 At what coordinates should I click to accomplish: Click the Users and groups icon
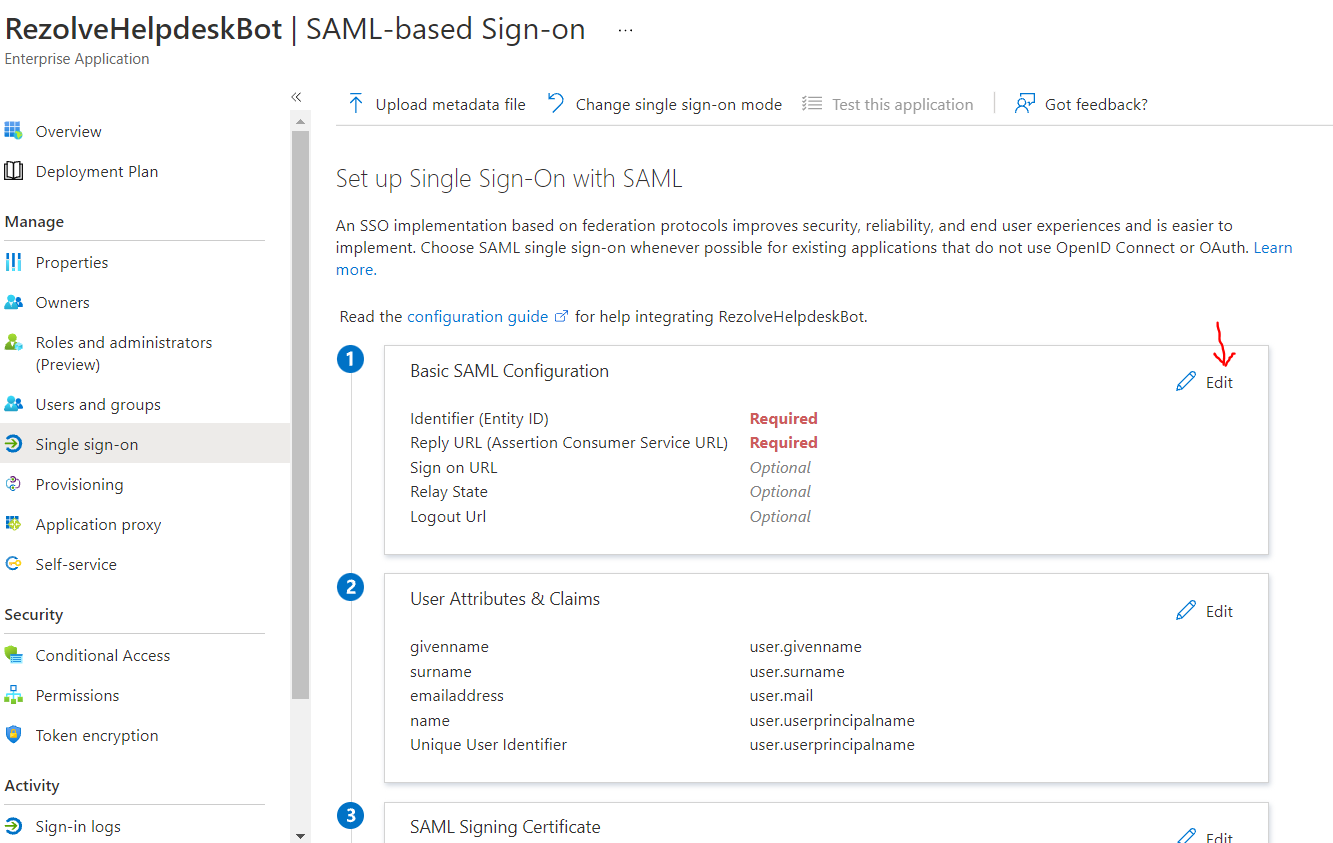(13, 404)
